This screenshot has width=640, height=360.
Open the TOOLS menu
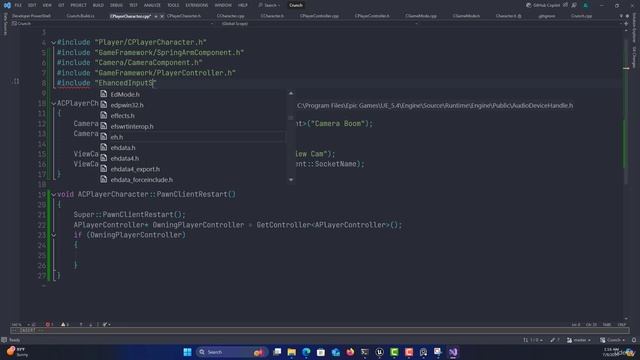tap(173, 5)
